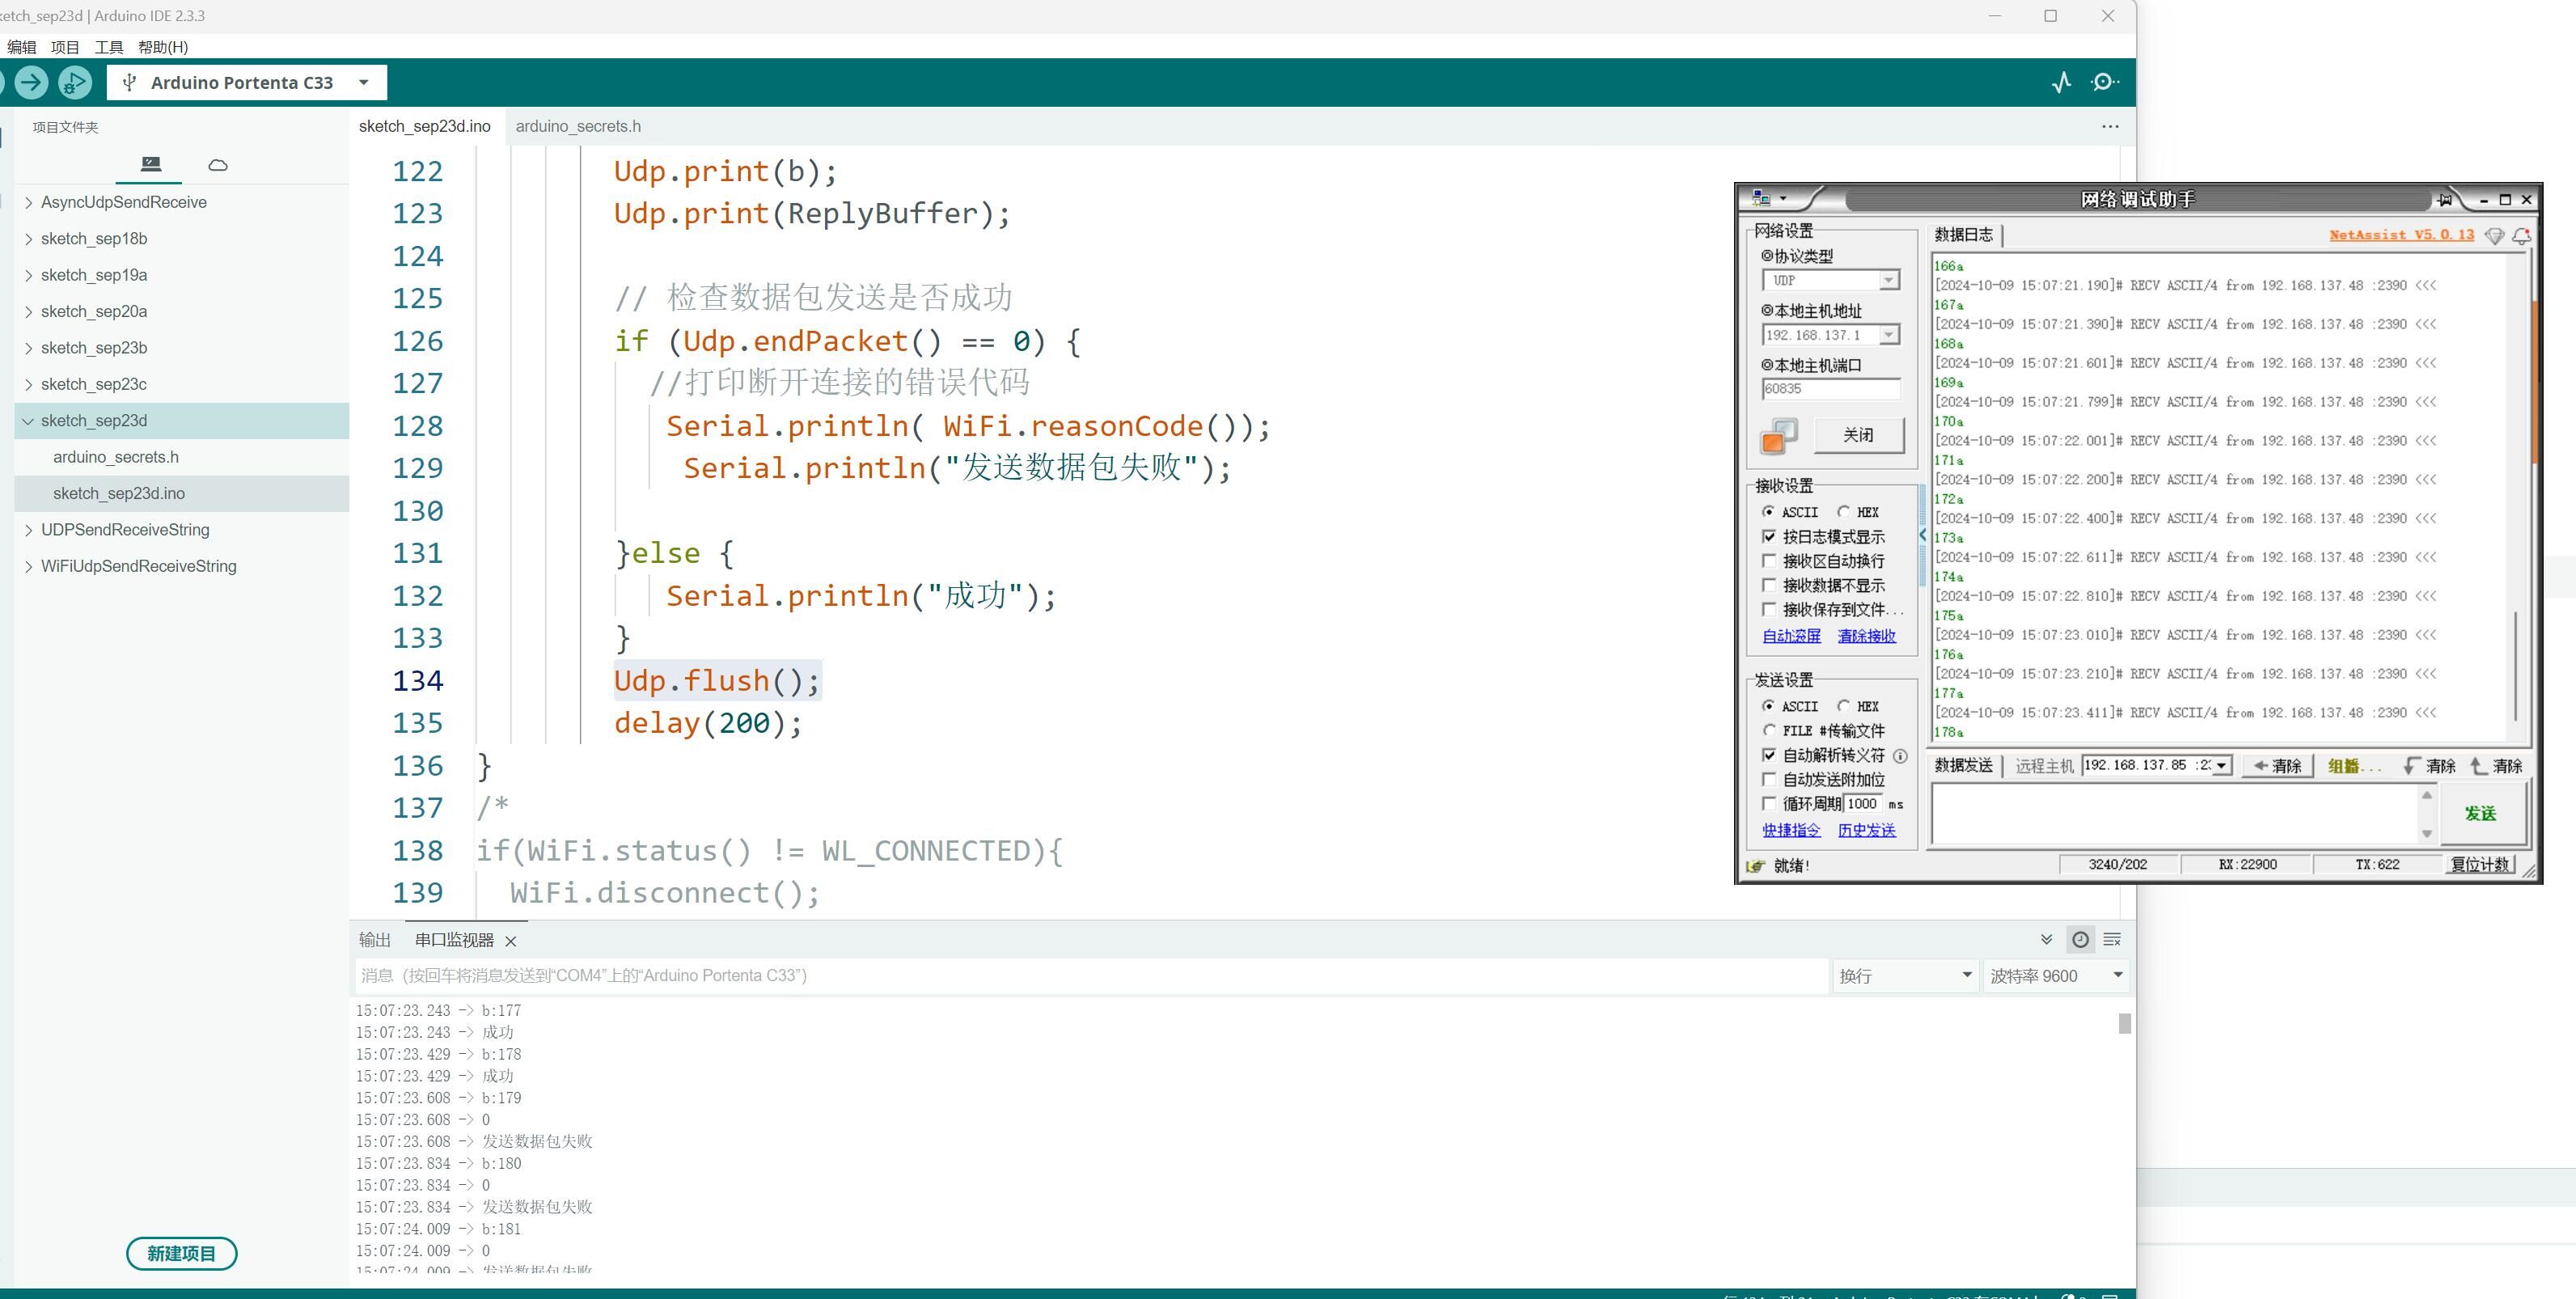Screen dimensions: 2576x1299
Task: Click the NetAssist pin-on-top icon
Action: [x=2444, y=199]
